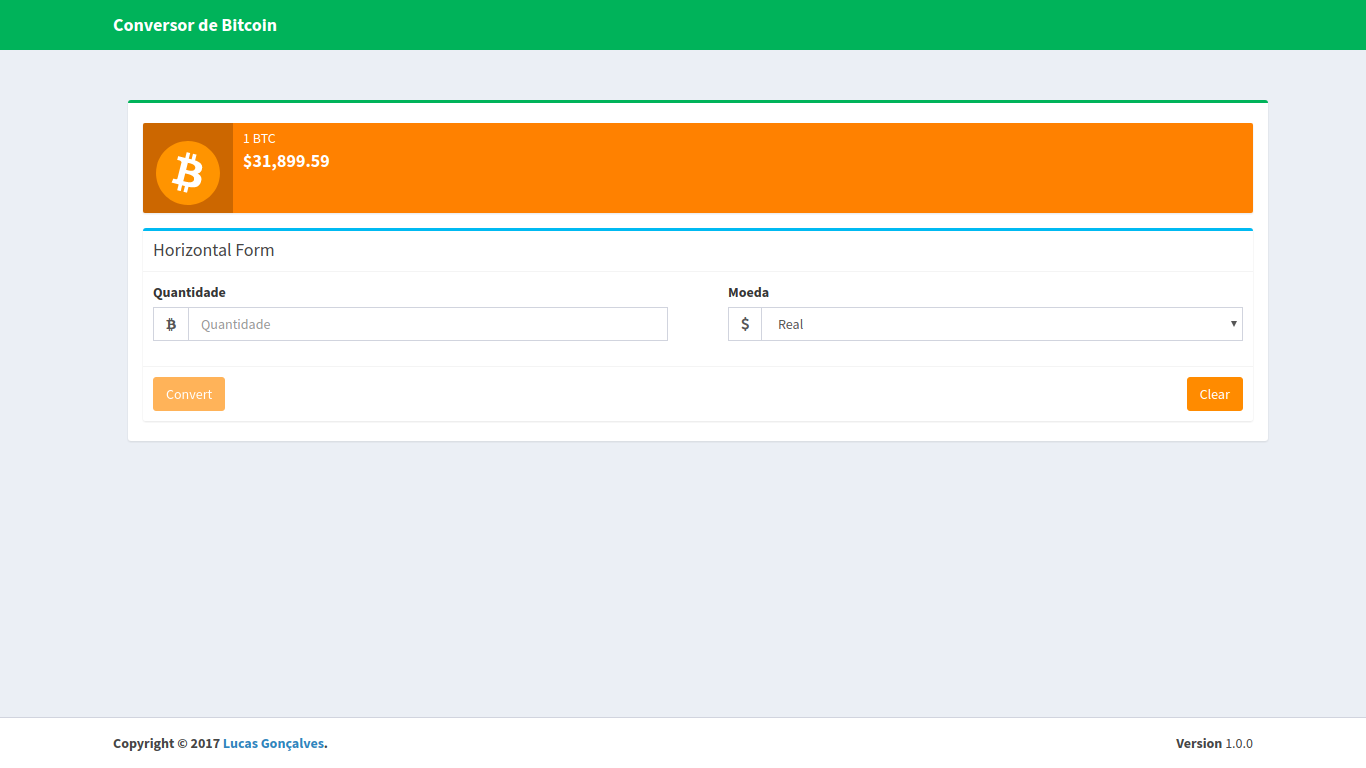Select the $31,899.59 price text

click(x=286, y=161)
